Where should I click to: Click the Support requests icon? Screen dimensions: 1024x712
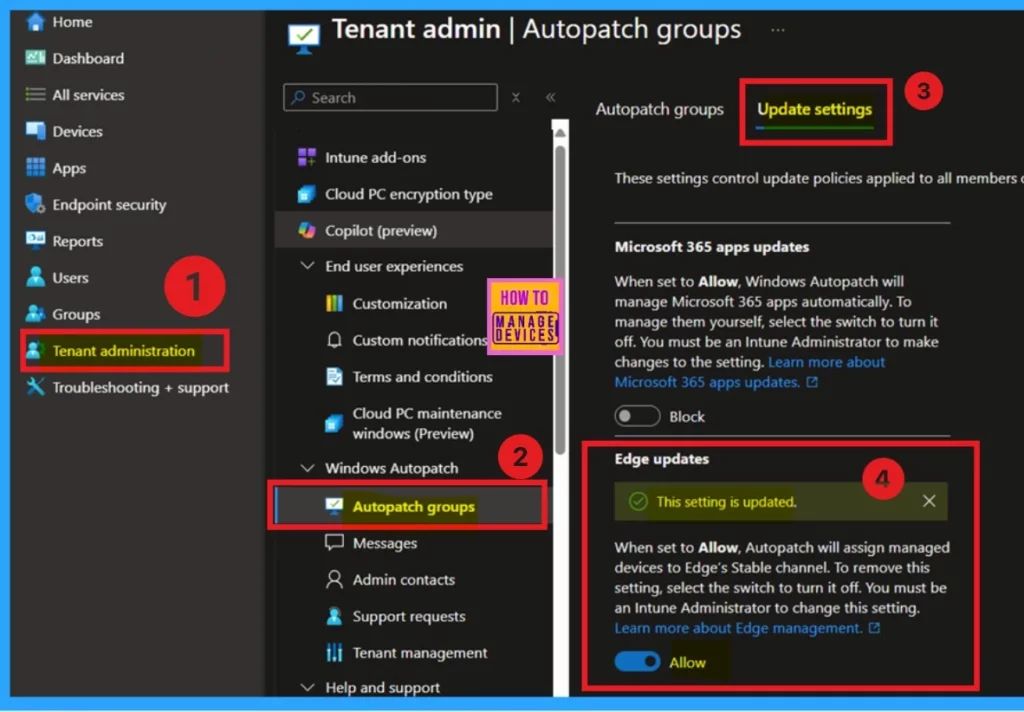(334, 616)
